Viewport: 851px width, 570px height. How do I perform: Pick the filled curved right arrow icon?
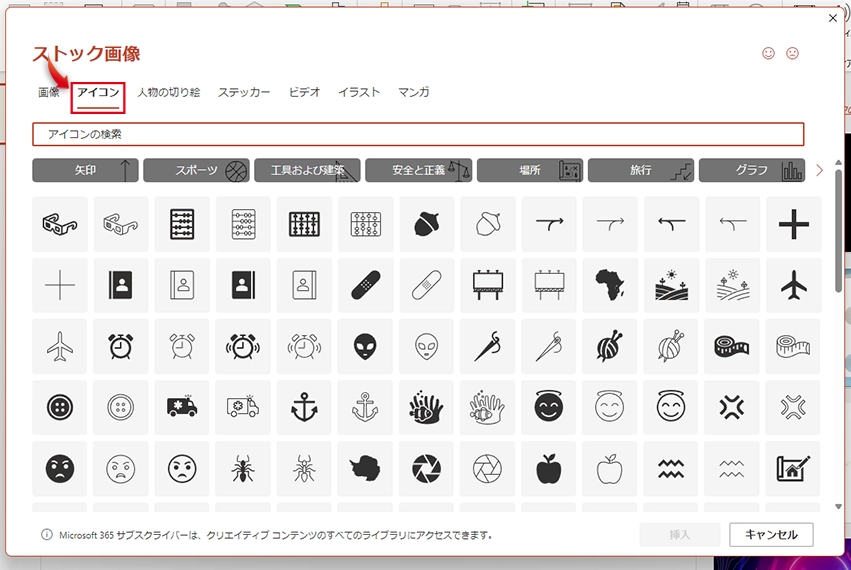(549, 224)
